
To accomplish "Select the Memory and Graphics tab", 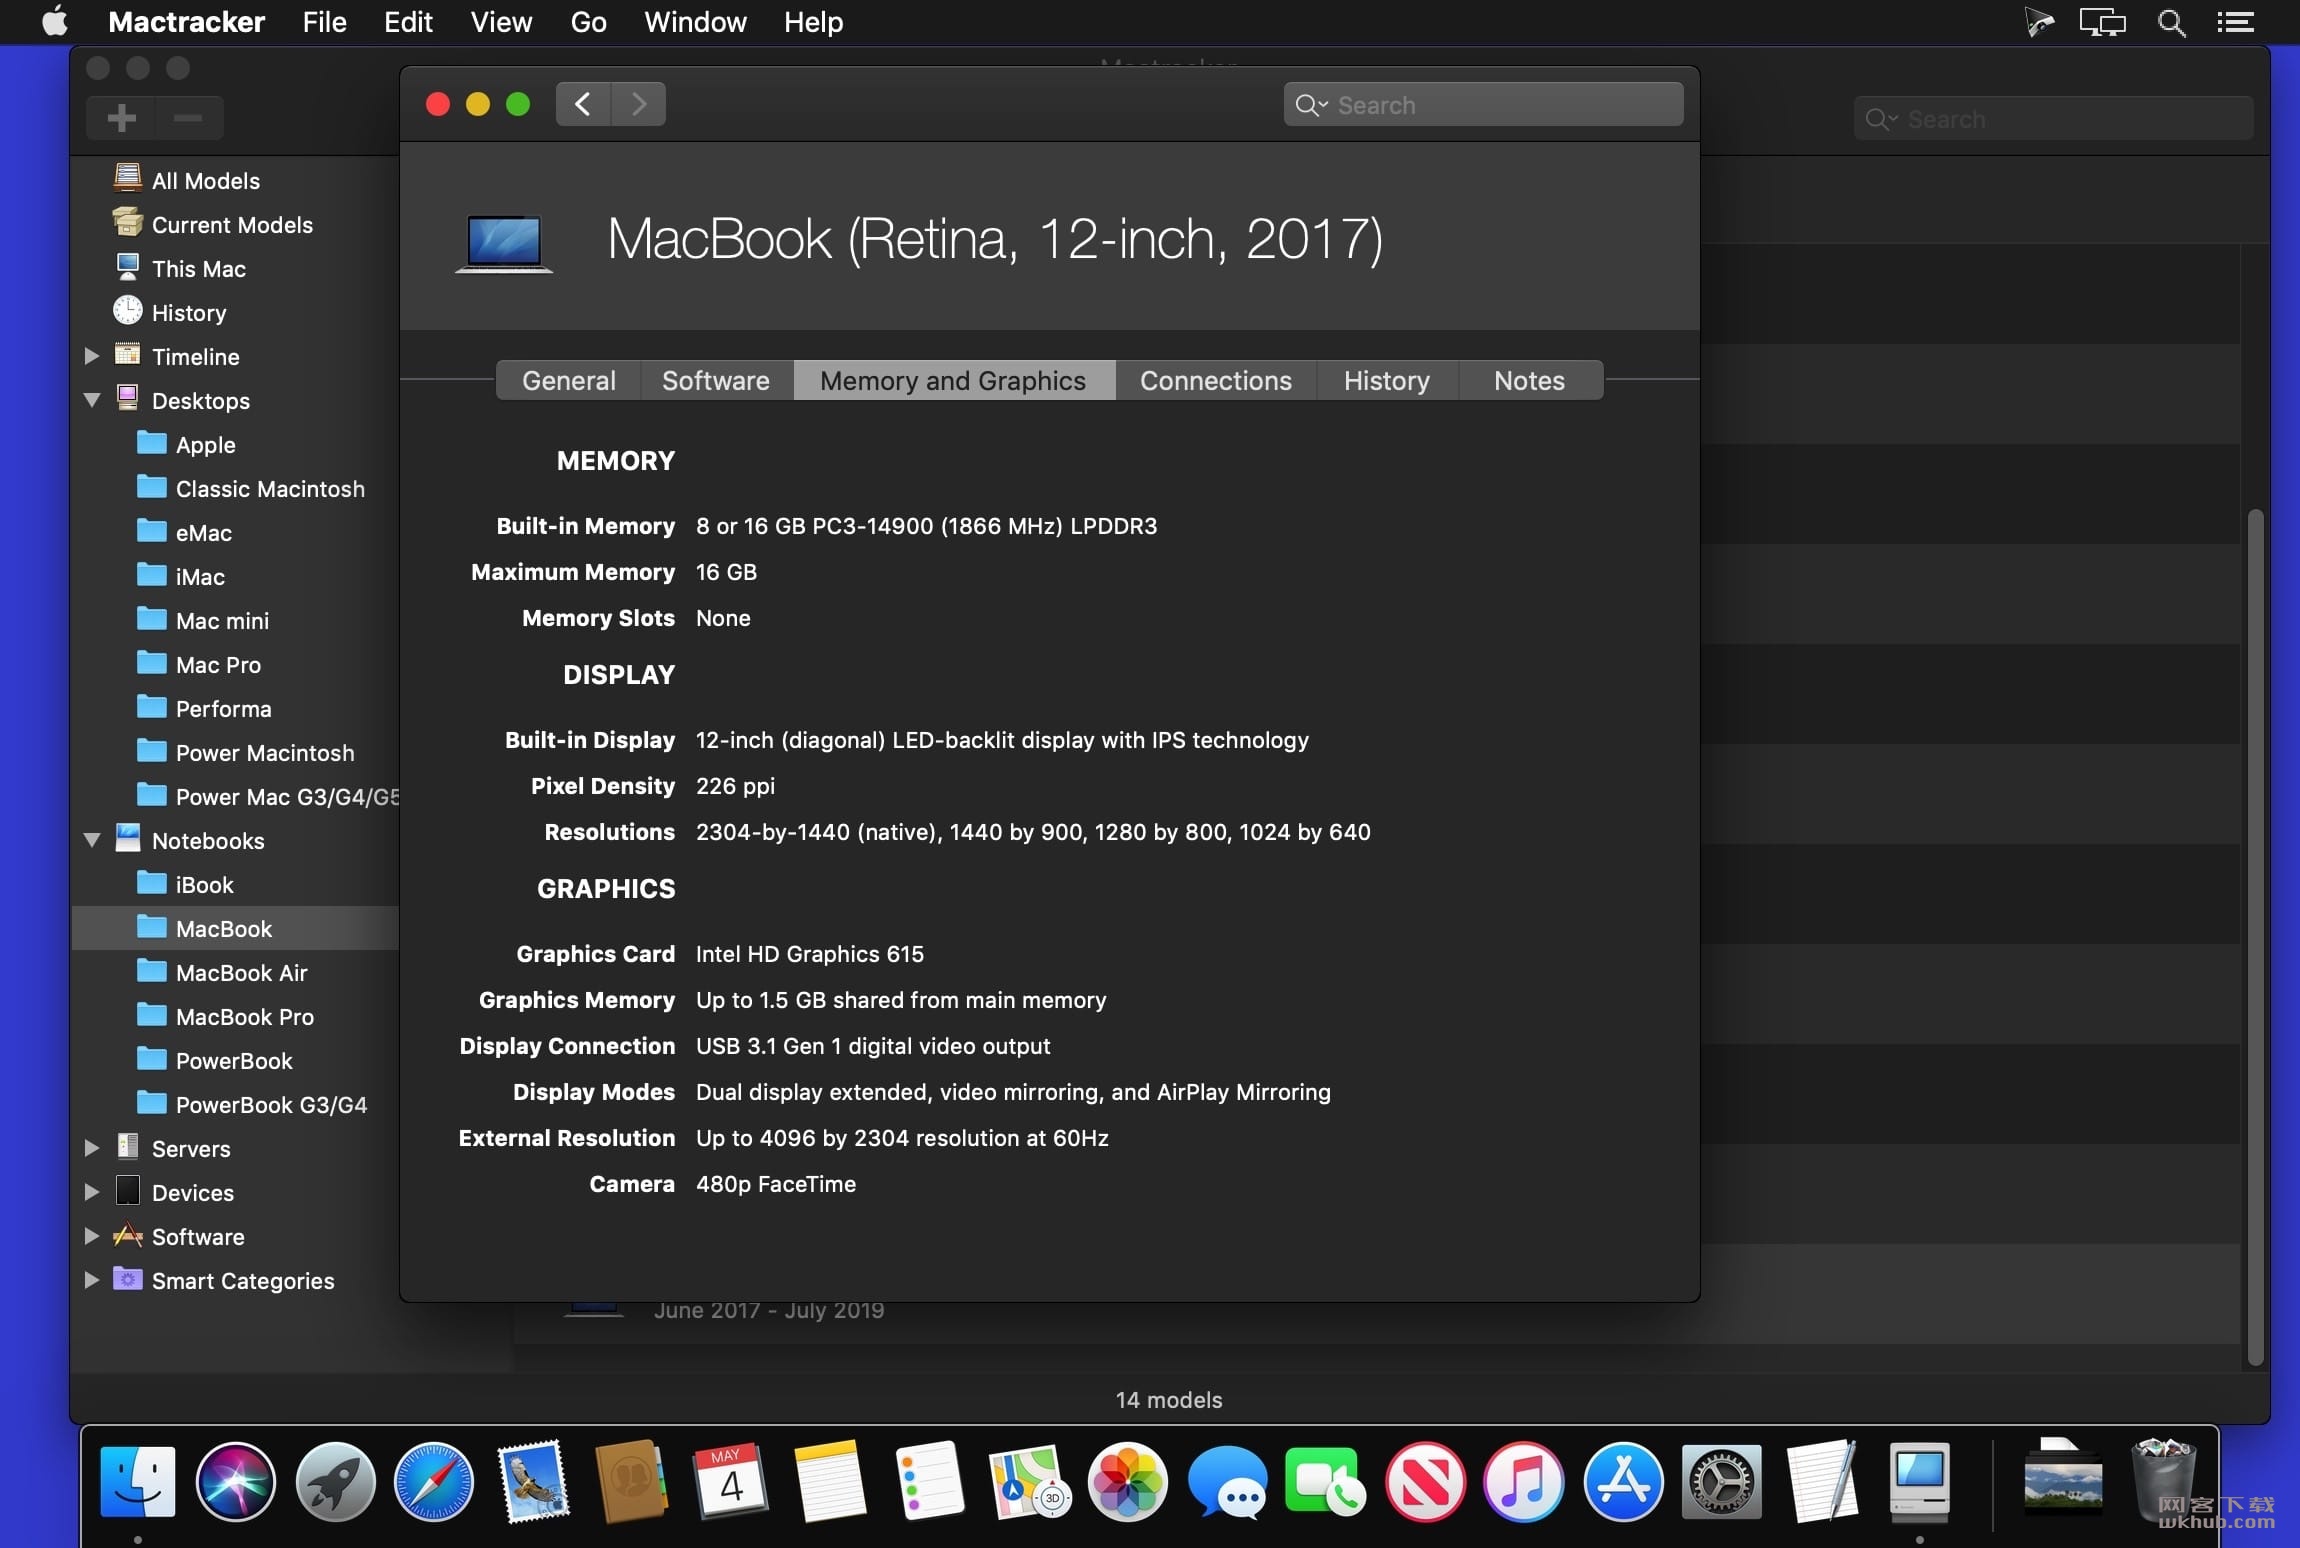I will click(x=953, y=380).
